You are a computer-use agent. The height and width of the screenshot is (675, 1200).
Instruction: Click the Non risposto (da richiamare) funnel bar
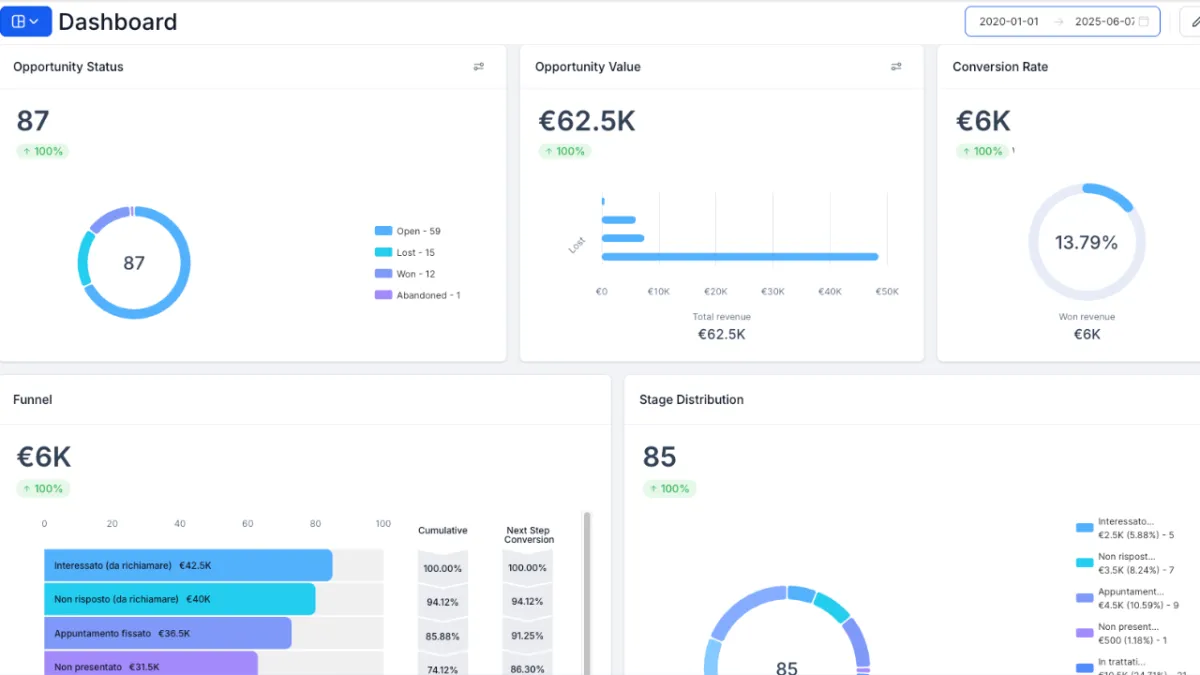pyautogui.click(x=180, y=599)
